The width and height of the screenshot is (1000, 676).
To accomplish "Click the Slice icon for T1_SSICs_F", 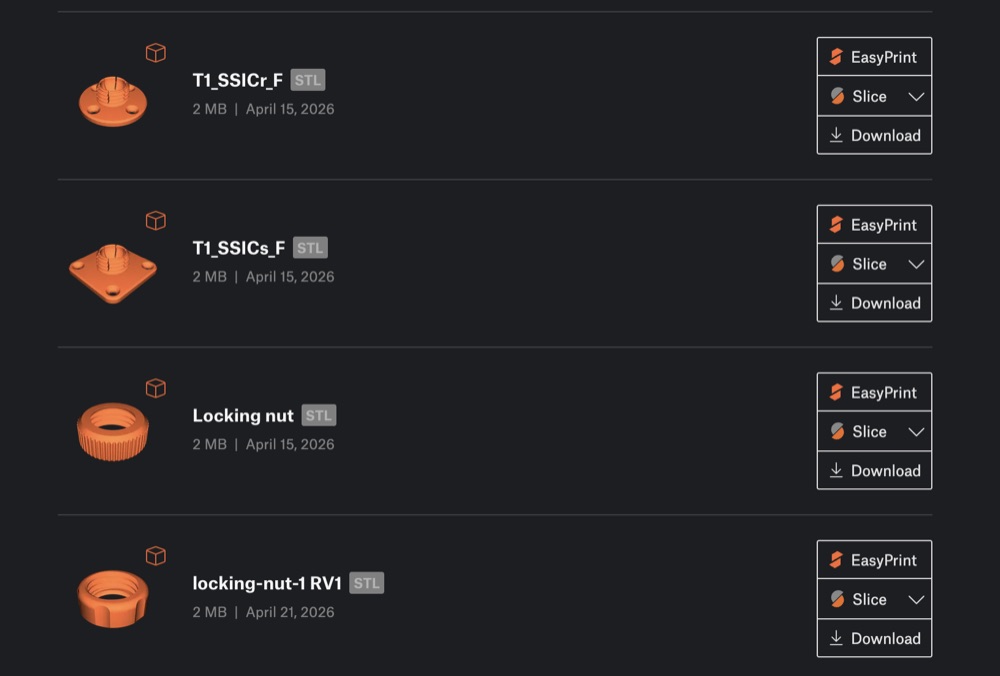I will pos(837,264).
